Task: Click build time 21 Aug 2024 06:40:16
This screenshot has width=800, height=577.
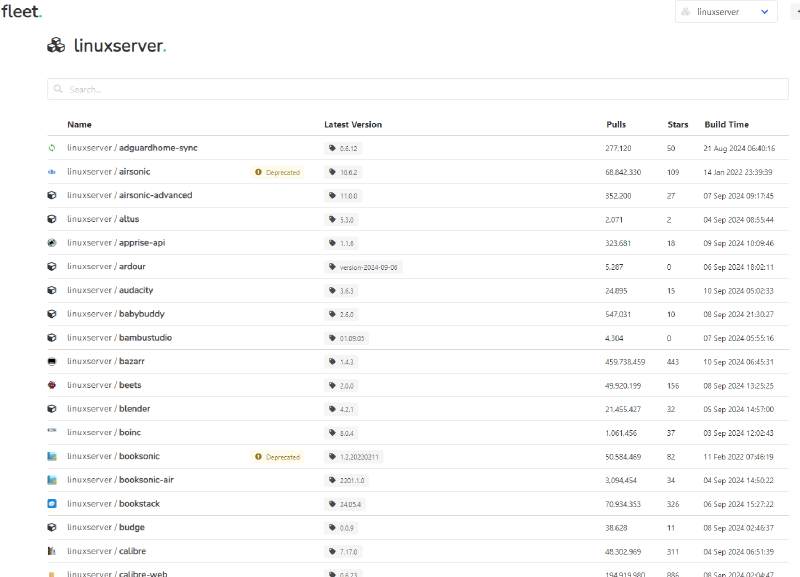Action: tap(739, 148)
